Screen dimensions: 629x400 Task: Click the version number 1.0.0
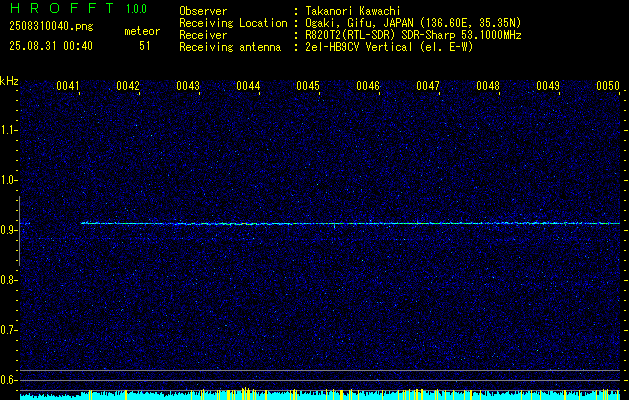pyautogui.click(x=136, y=8)
